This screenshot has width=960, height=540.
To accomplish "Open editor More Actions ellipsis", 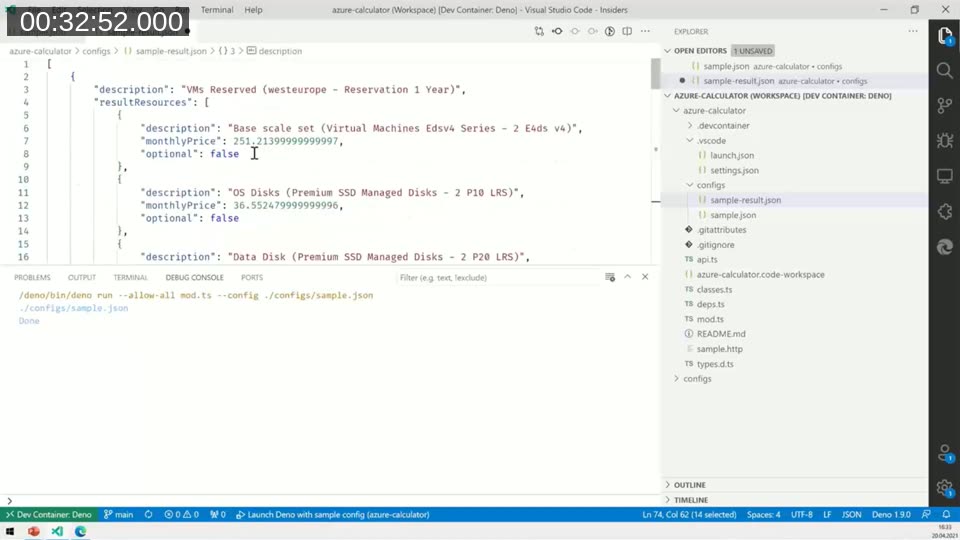I will coord(645,31).
